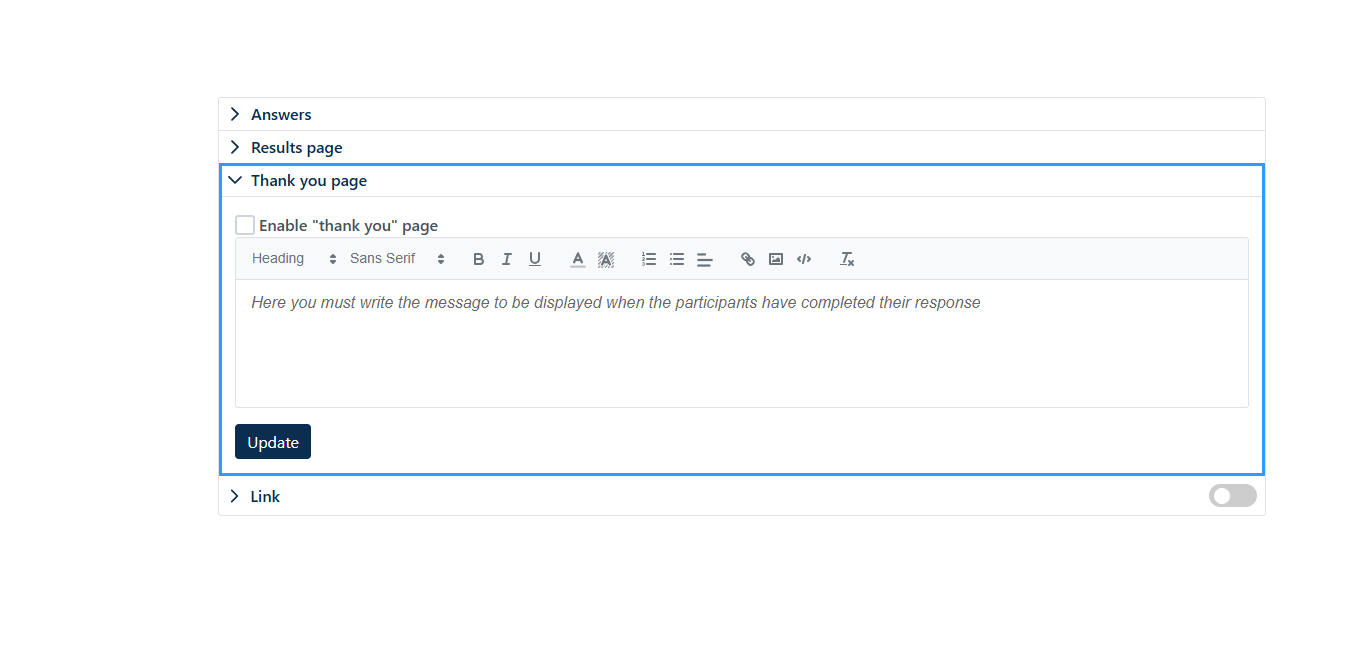Open text color picker
Screen dimensions: 1360x671
pos(578,259)
